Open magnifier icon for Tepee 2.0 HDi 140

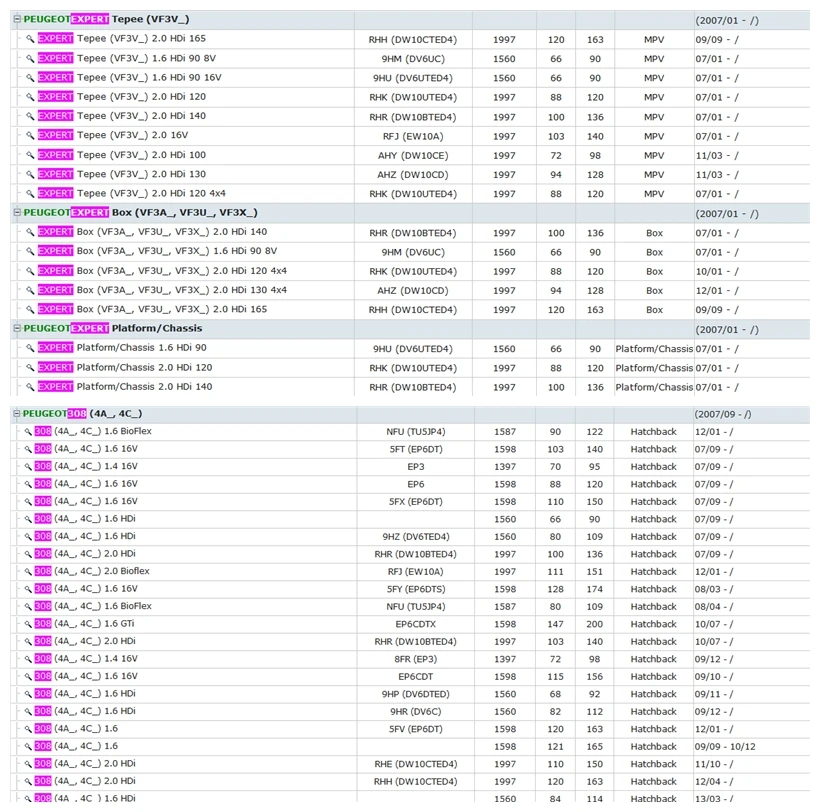point(30,116)
